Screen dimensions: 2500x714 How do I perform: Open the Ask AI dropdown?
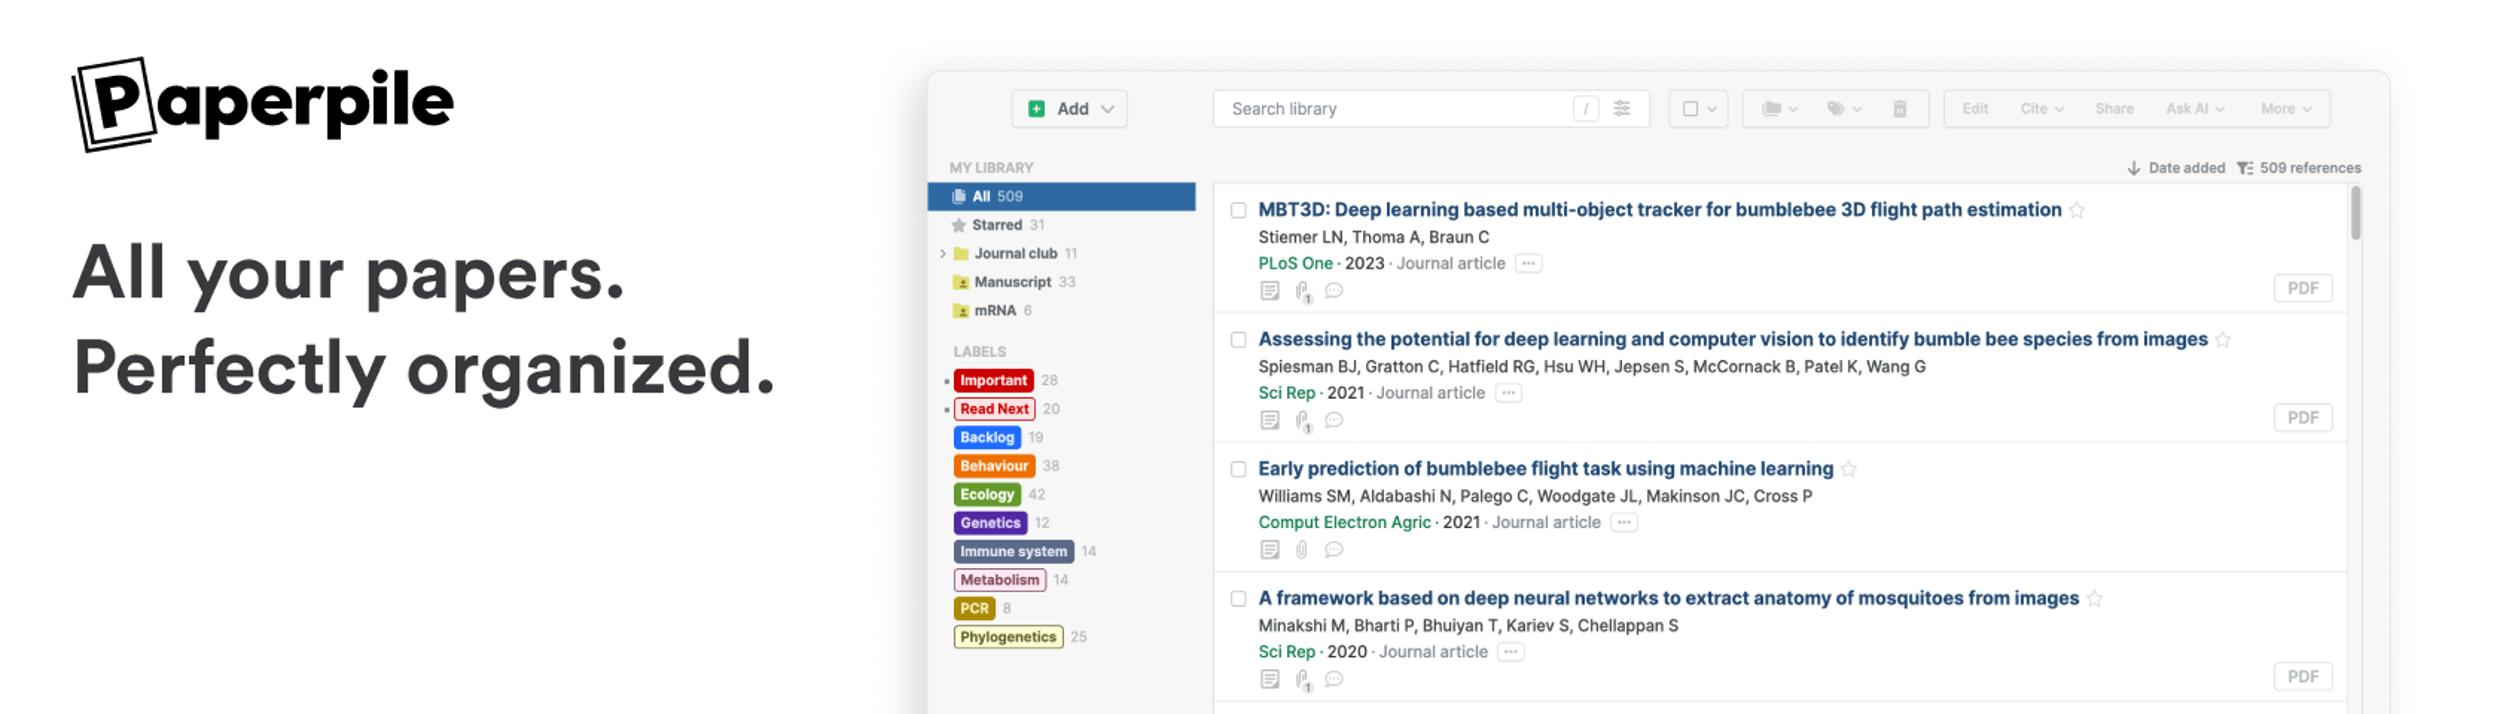2195,108
